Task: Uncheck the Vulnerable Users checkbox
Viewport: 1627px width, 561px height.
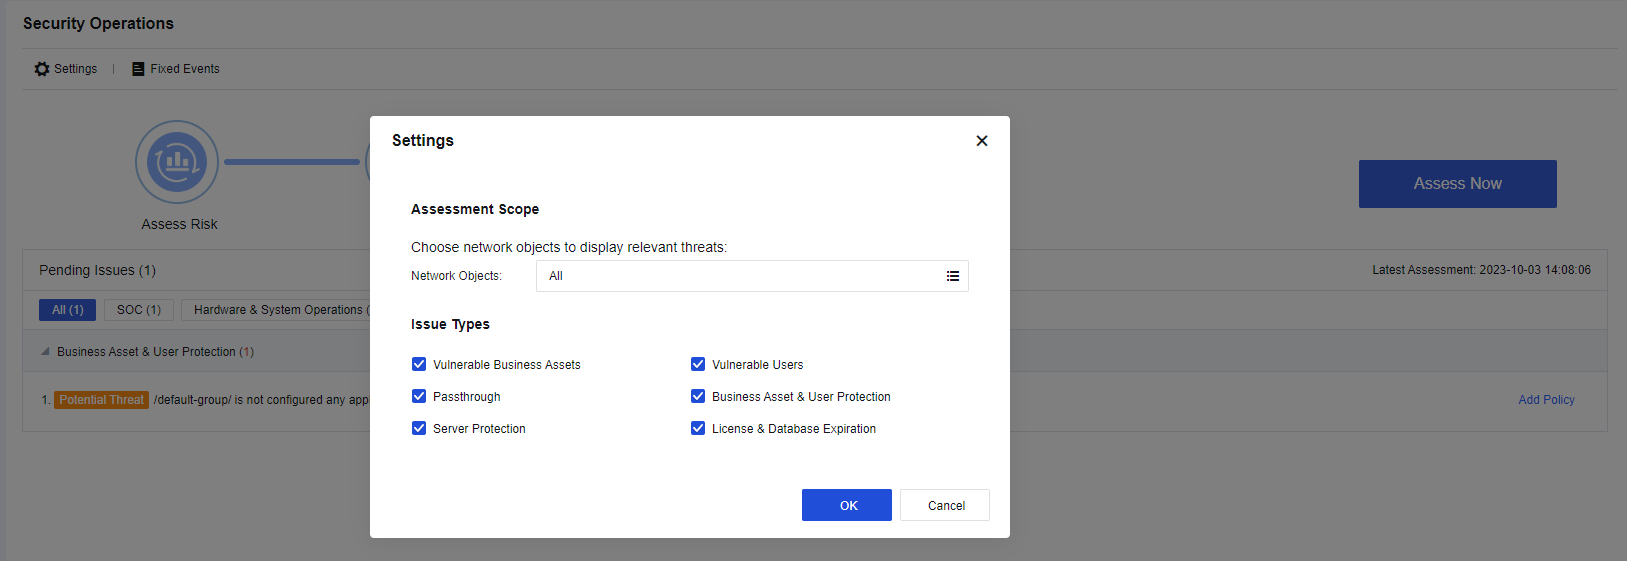Action: (x=698, y=365)
